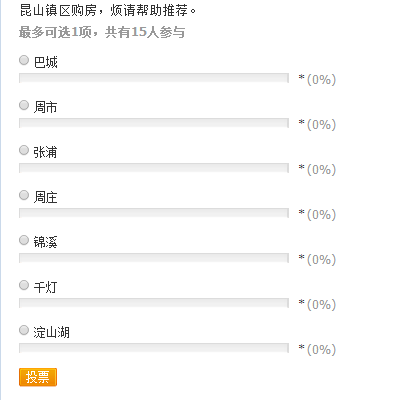
Task: Click the 周市 option label text
Action: [x=46, y=107]
